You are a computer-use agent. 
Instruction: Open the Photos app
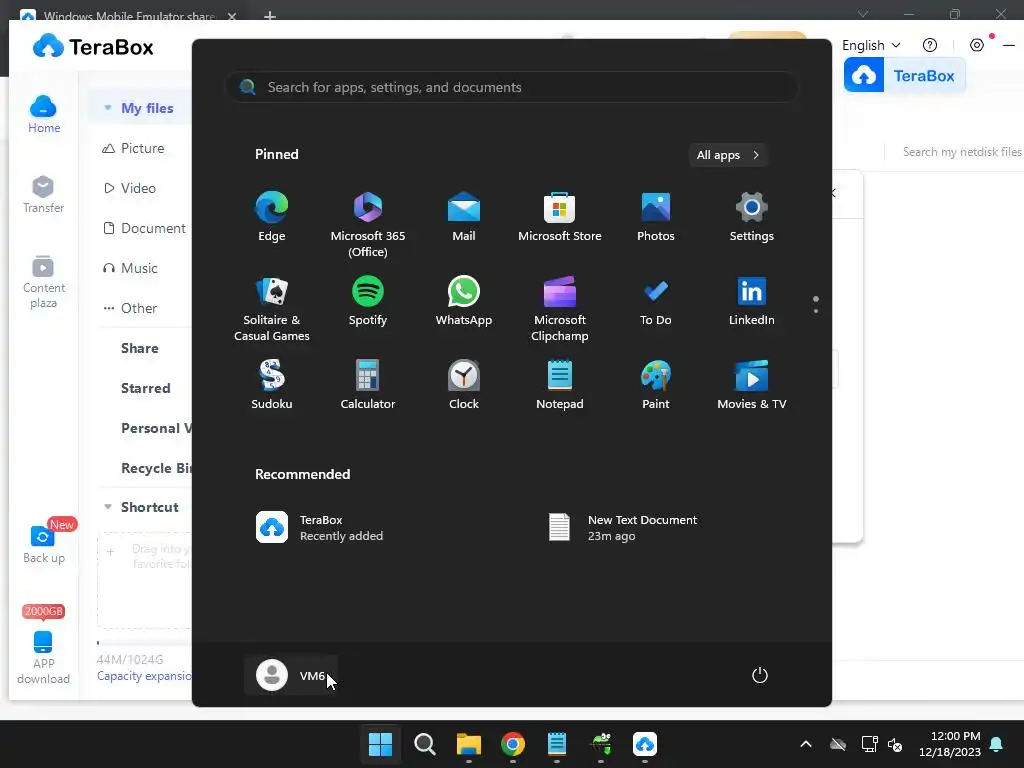click(656, 217)
